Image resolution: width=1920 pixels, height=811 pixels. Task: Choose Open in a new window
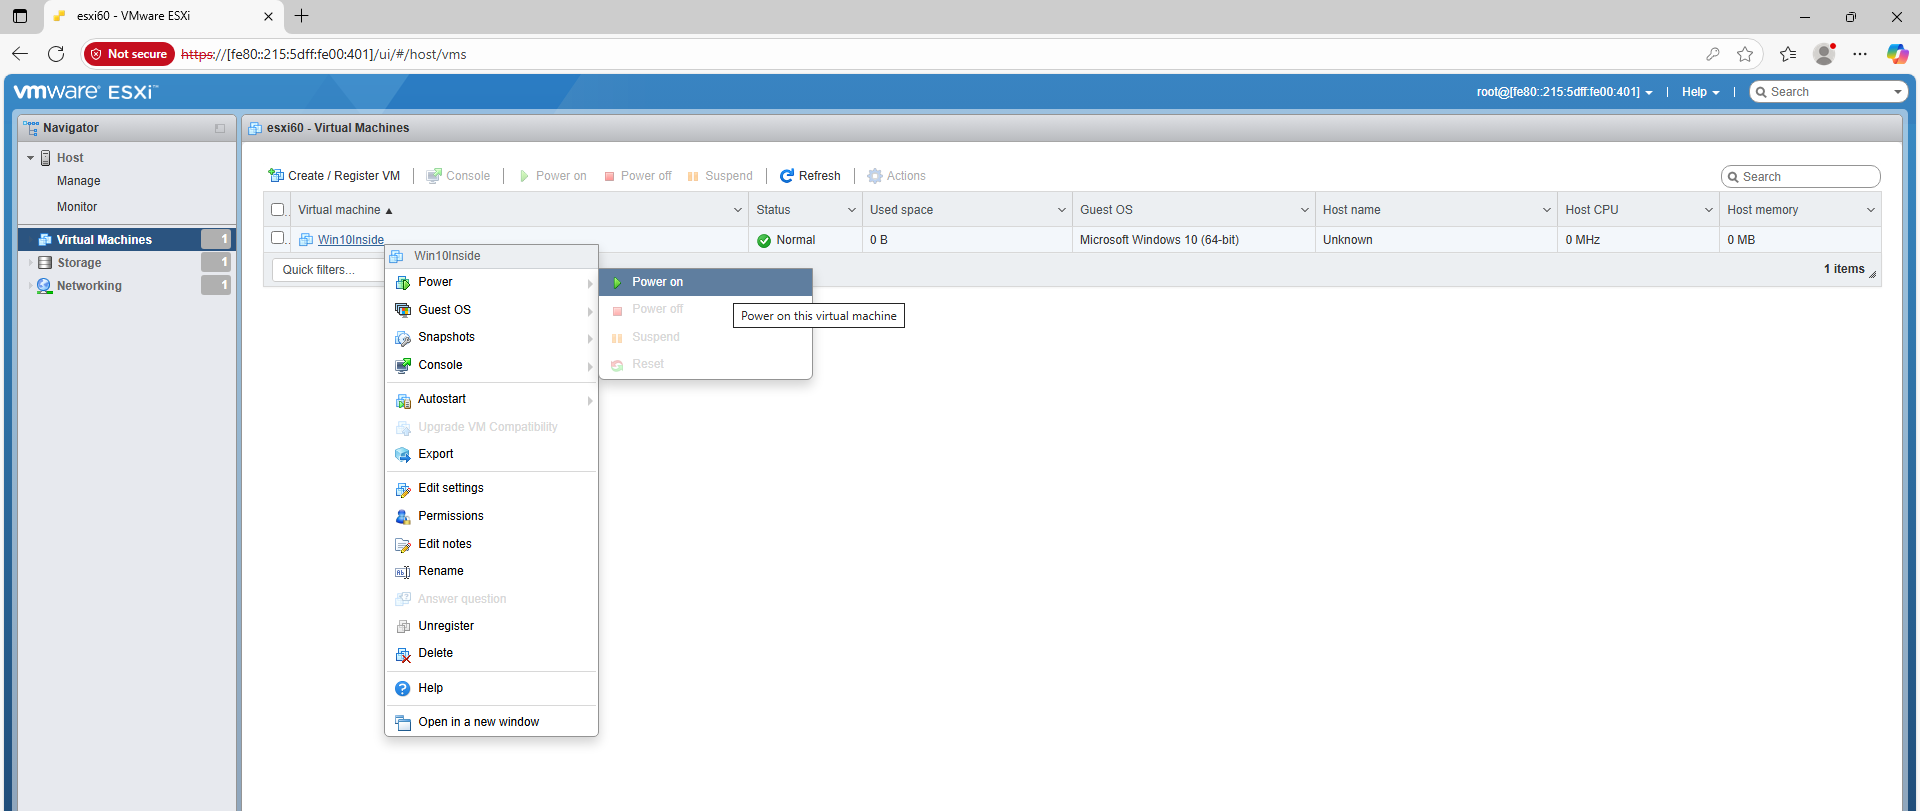pyautogui.click(x=492, y=722)
